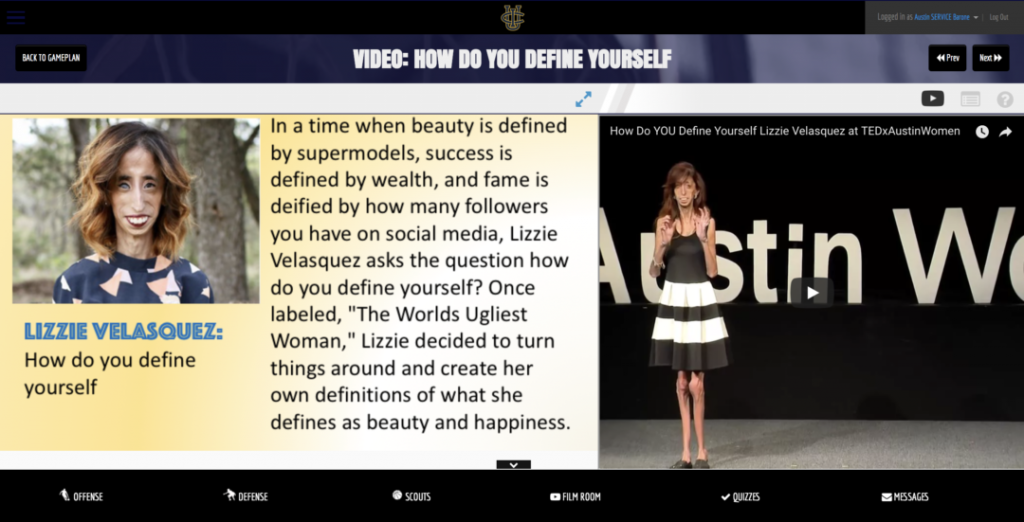
Task: Open the hamburger menu in top-left corner
Action: pyautogui.click(x=16, y=17)
